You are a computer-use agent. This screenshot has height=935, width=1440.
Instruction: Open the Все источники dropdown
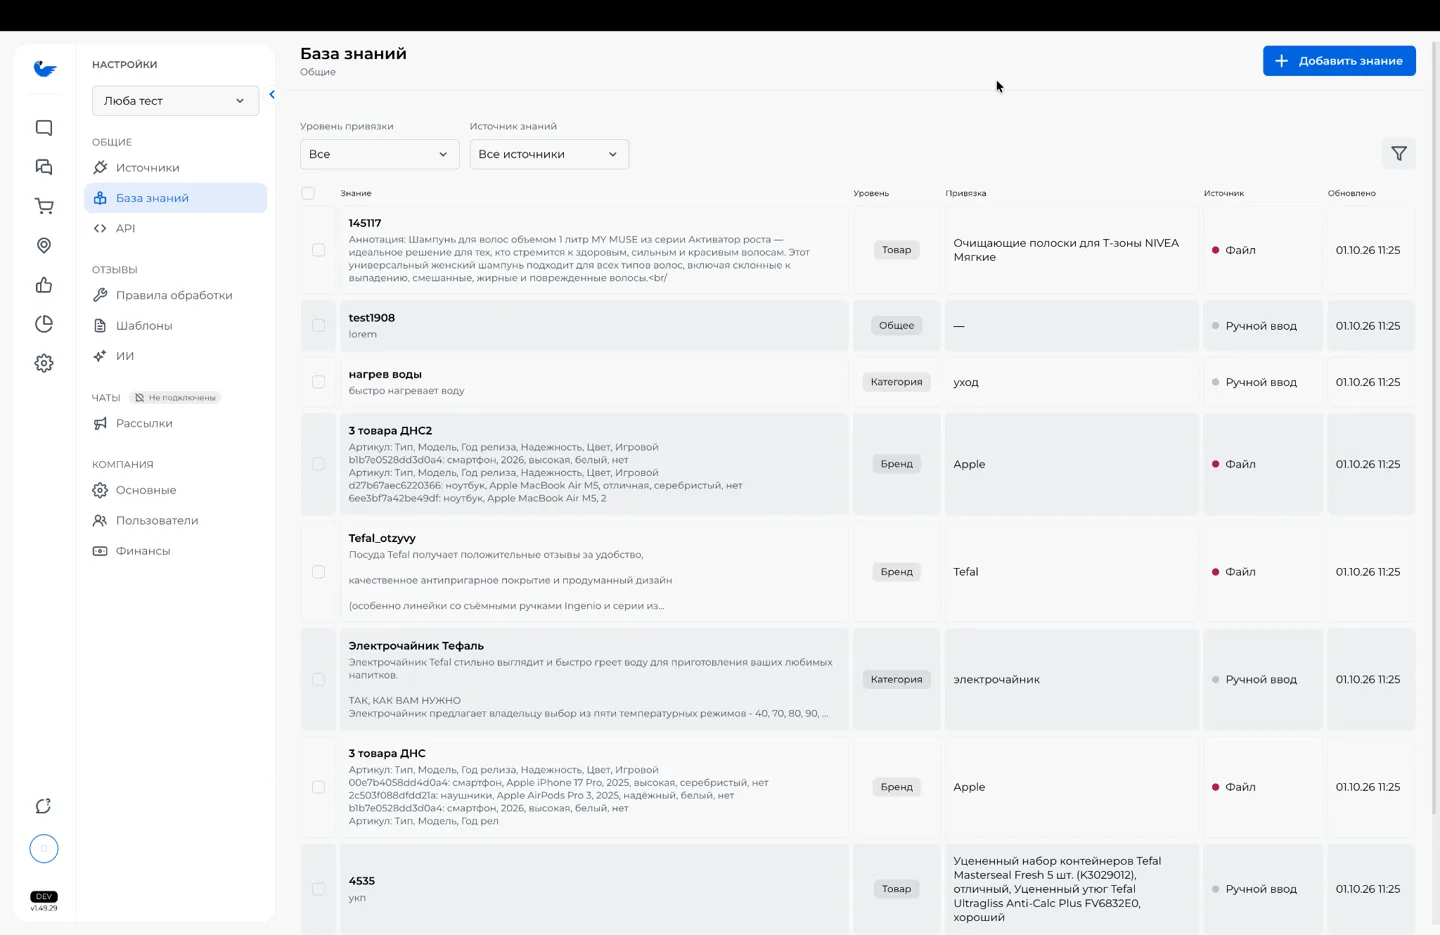(x=549, y=154)
